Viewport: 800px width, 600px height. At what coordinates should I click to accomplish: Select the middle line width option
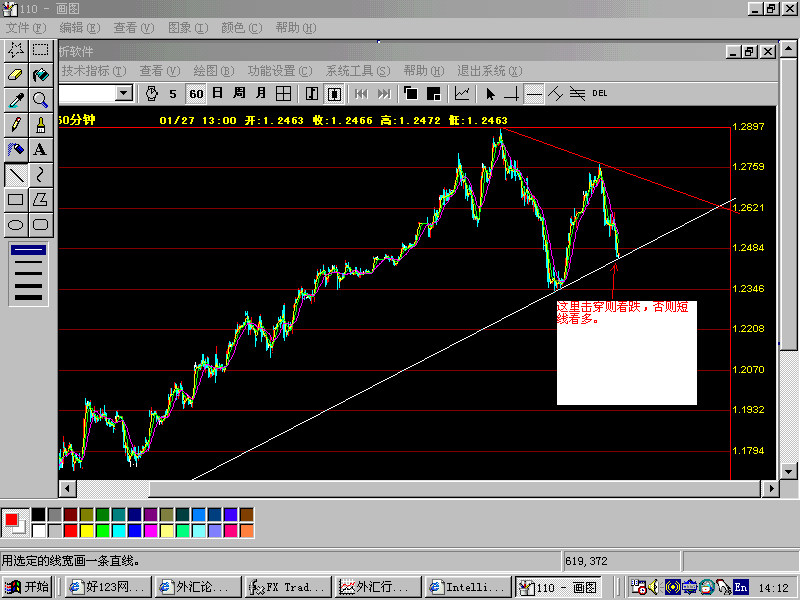pos(28,273)
